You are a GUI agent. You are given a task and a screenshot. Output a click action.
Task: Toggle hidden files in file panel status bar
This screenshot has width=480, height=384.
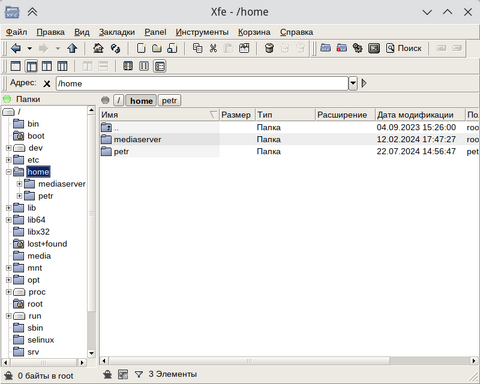(x=107, y=374)
